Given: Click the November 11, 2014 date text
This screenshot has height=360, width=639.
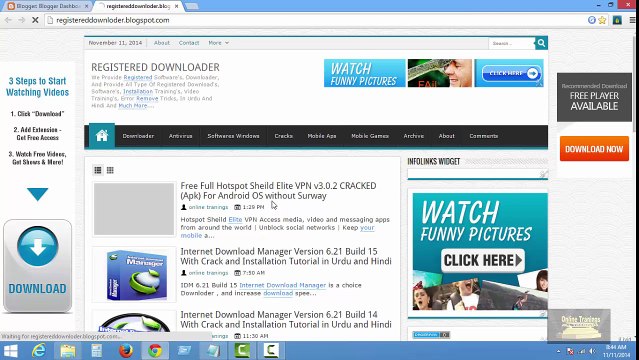Looking at the screenshot, I should [115, 43].
